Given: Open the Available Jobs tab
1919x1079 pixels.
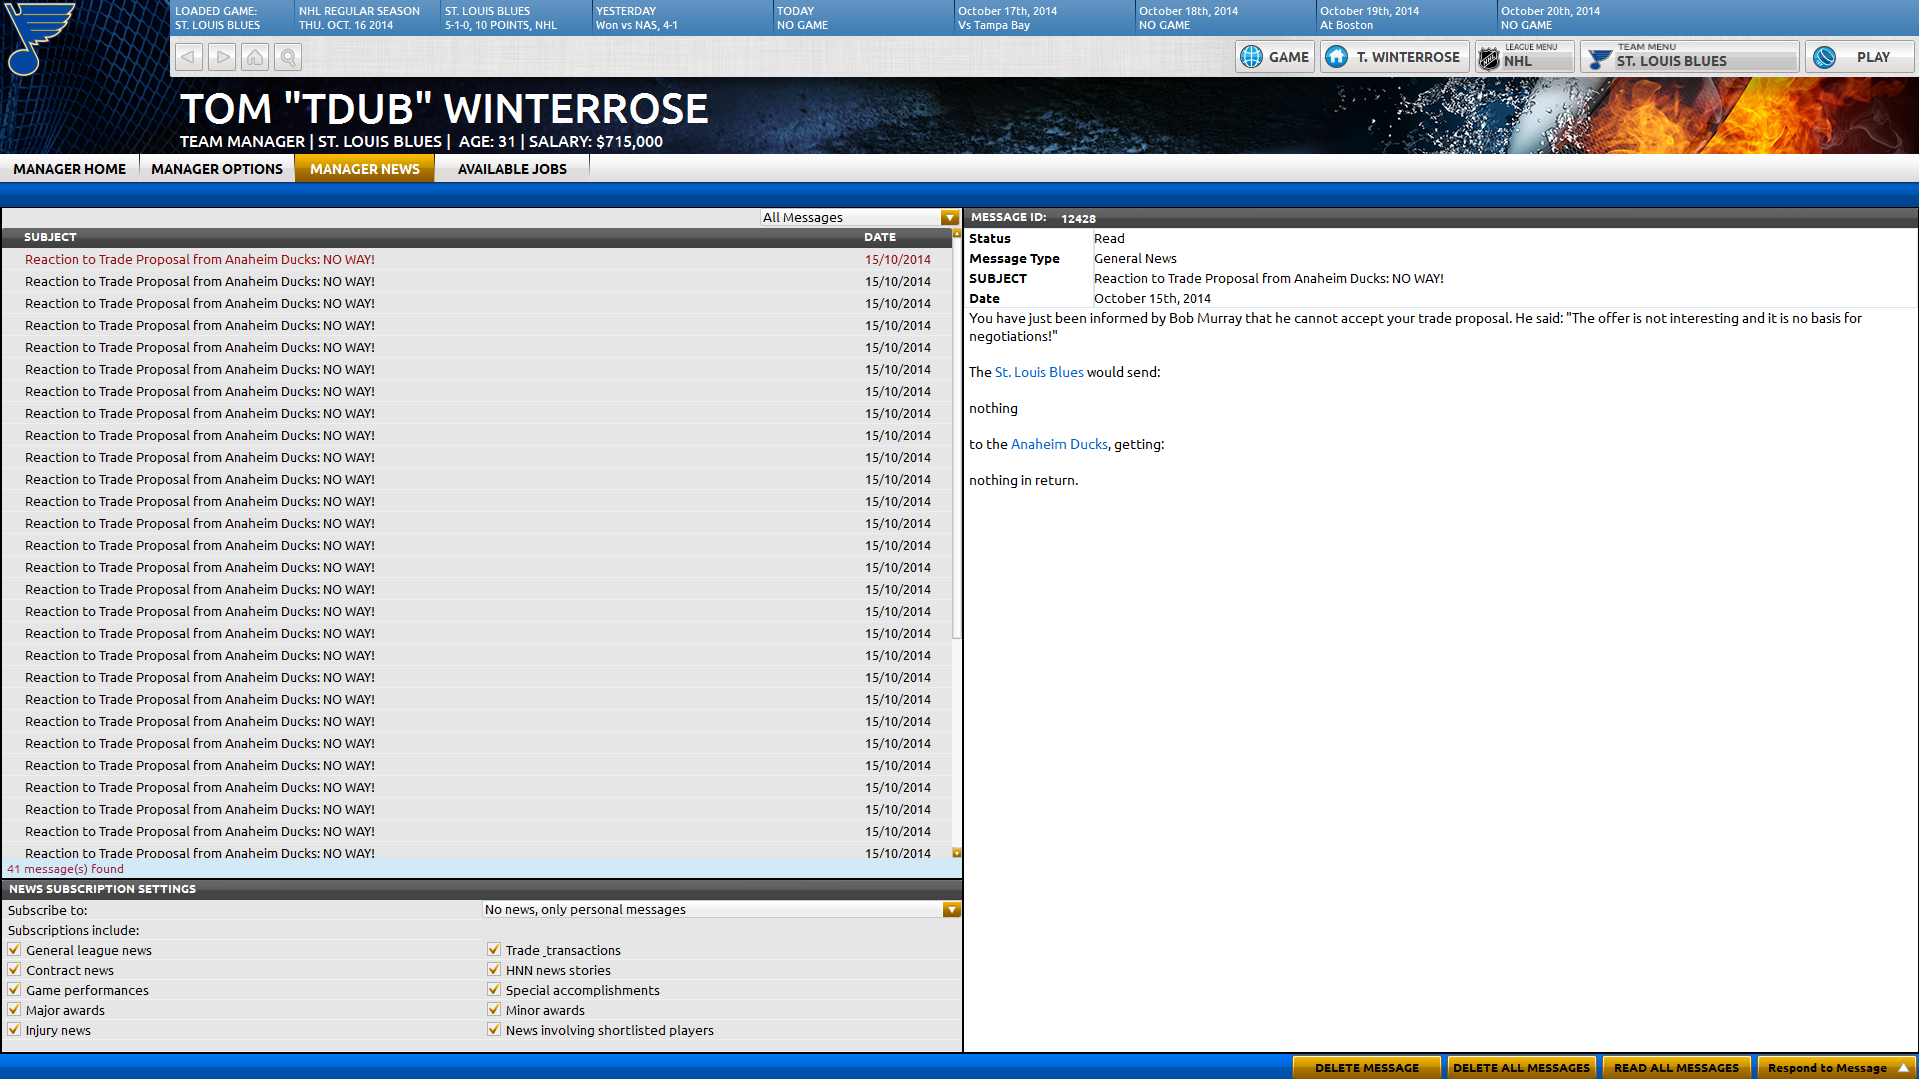Looking at the screenshot, I should click(512, 169).
